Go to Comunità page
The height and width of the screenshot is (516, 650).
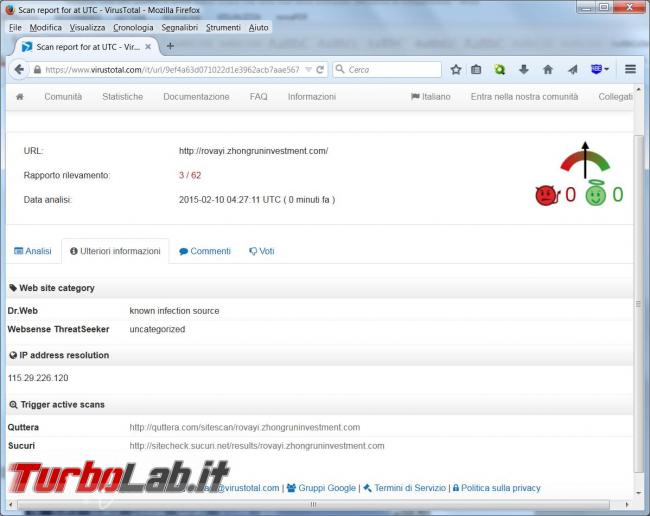(63, 97)
